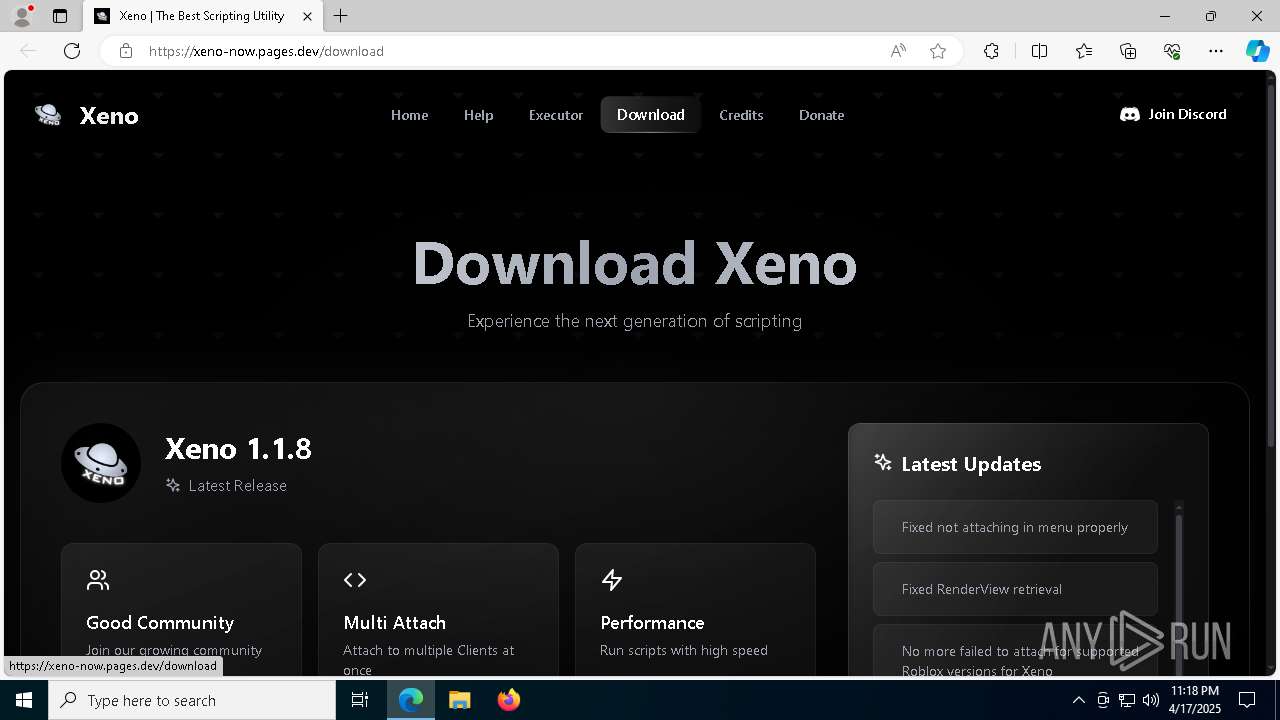Click the sparkle icon beside Latest Release
The image size is (1280, 720).
tap(173, 485)
